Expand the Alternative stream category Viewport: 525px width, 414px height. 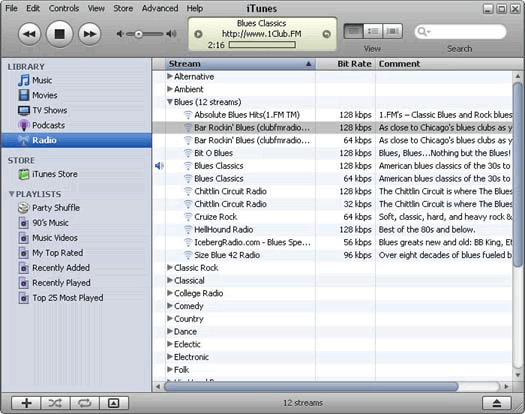coord(170,76)
